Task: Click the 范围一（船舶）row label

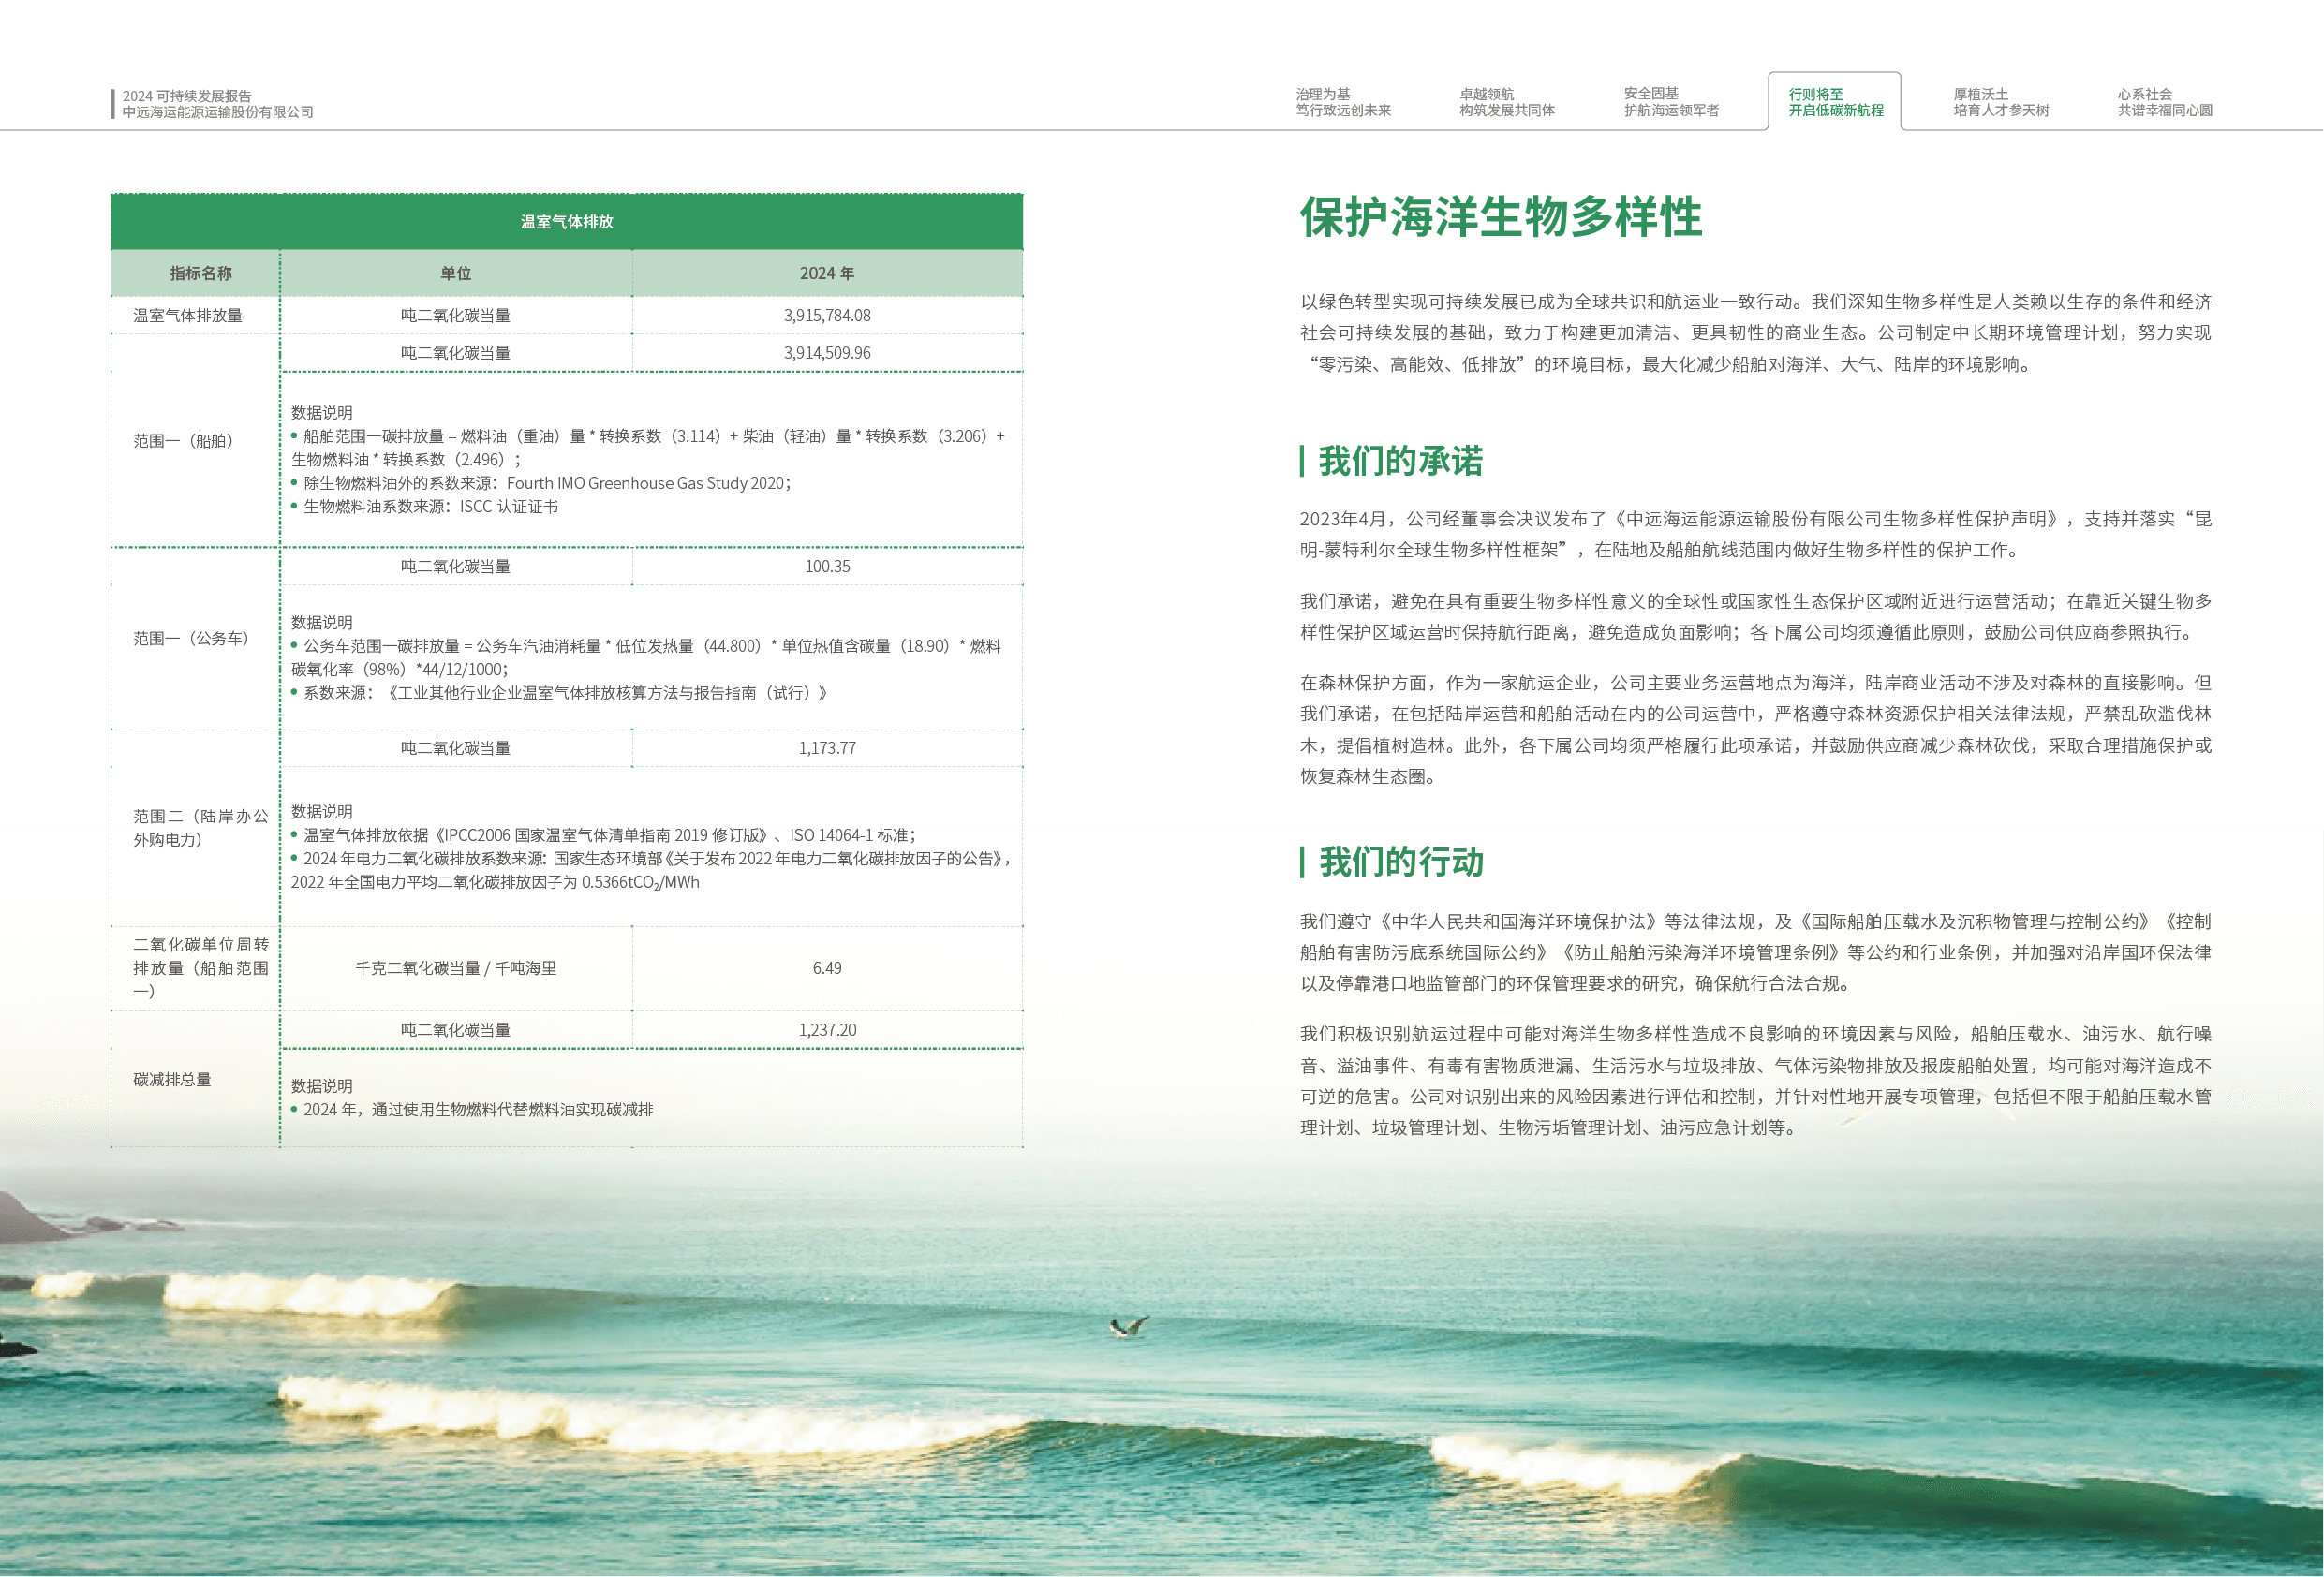Action: point(183,441)
